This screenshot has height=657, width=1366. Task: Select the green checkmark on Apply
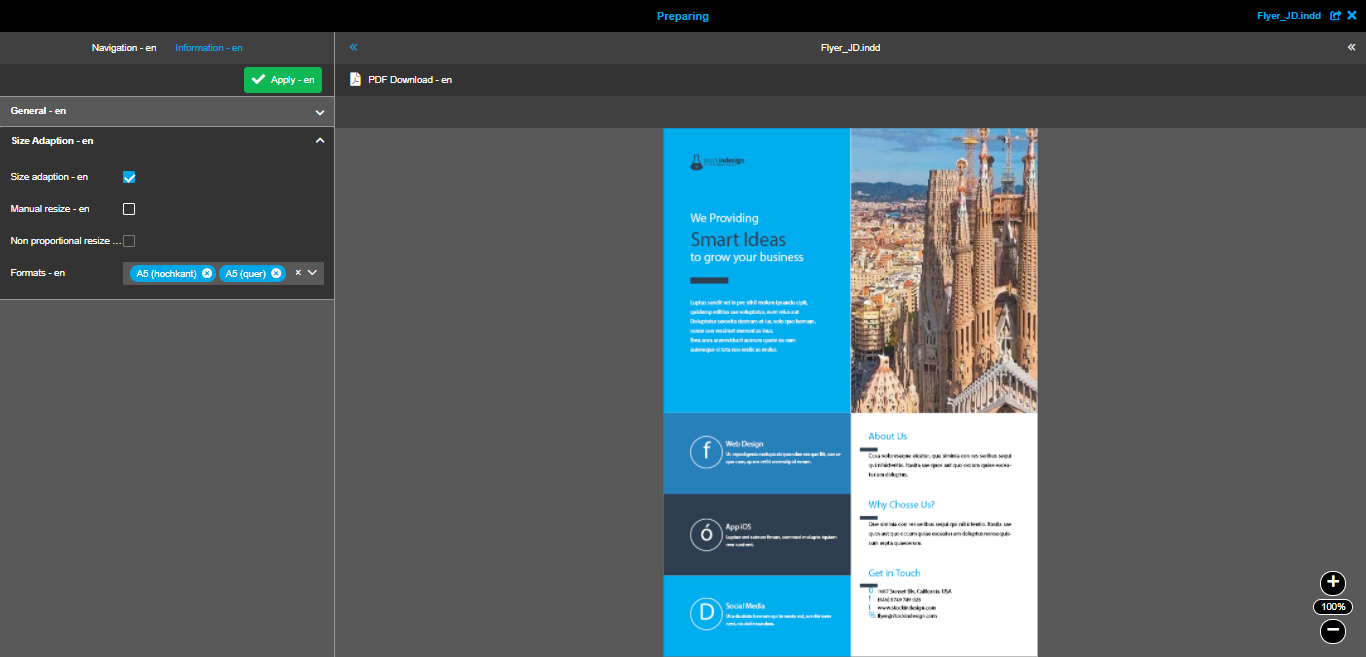[x=257, y=79]
